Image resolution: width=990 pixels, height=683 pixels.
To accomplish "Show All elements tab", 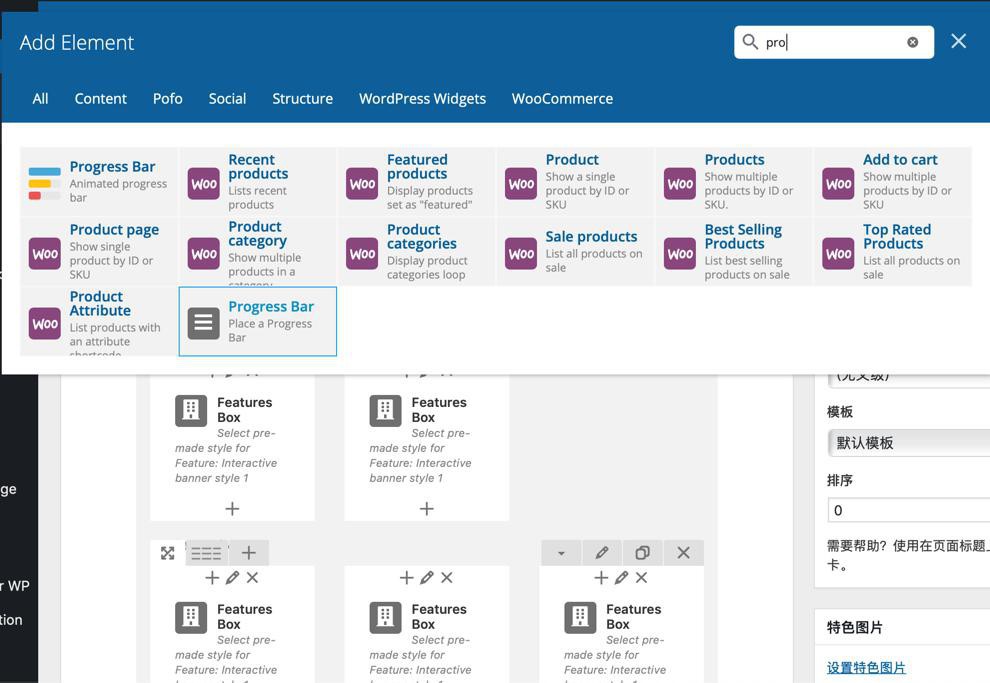I will [40, 98].
